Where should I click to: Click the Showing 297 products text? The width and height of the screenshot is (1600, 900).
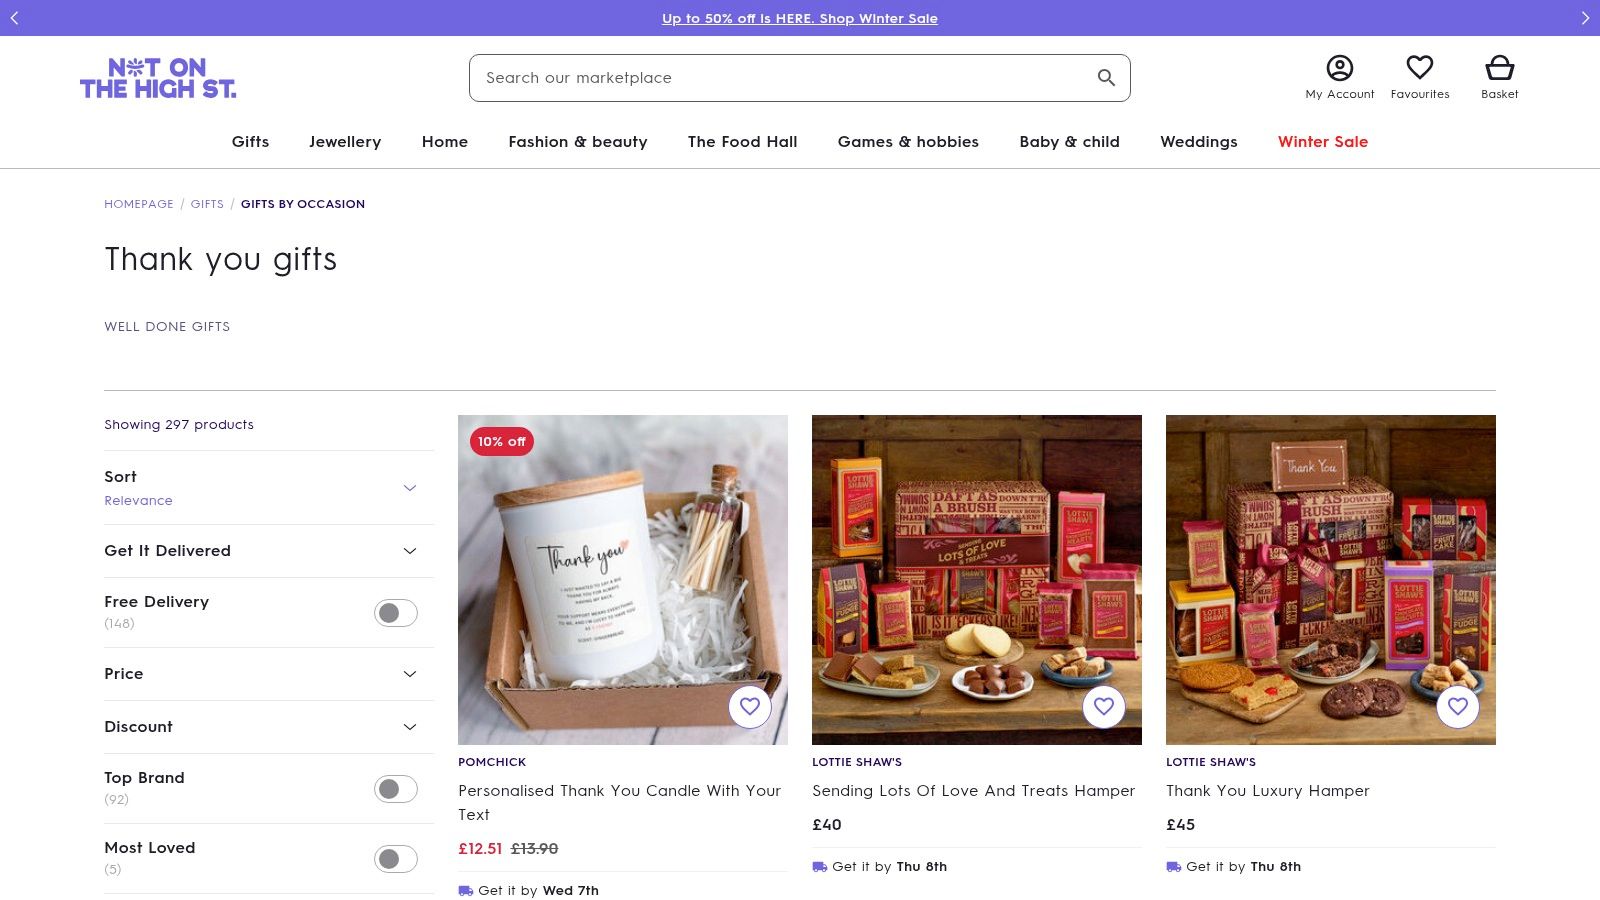click(x=179, y=425)
